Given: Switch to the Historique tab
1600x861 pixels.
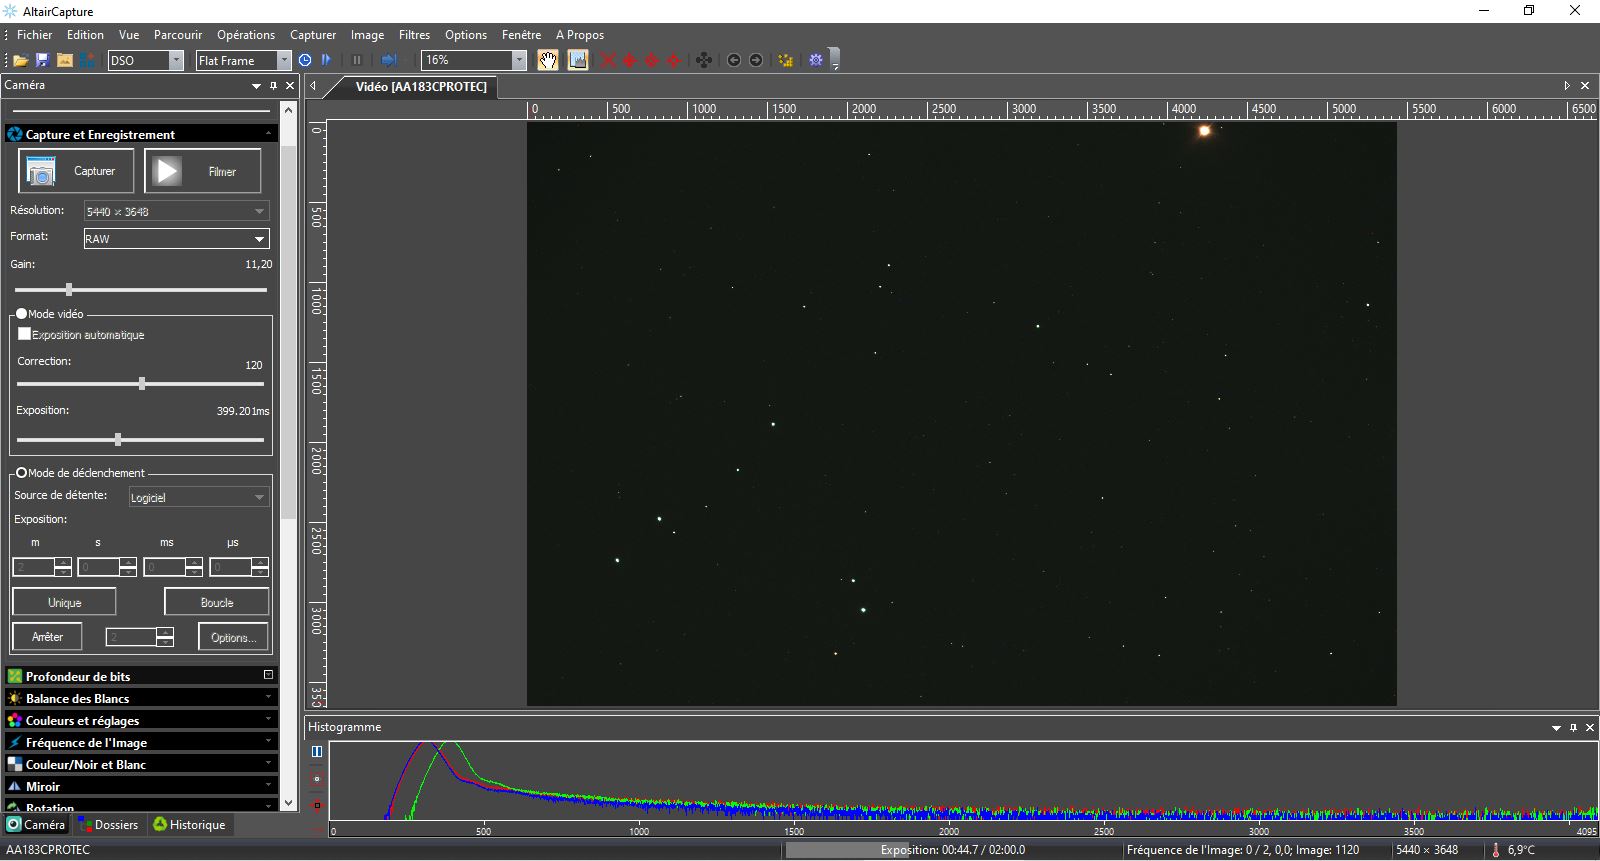Looking at the screenshot, I should pyautogui.click(x=188, y=825).
